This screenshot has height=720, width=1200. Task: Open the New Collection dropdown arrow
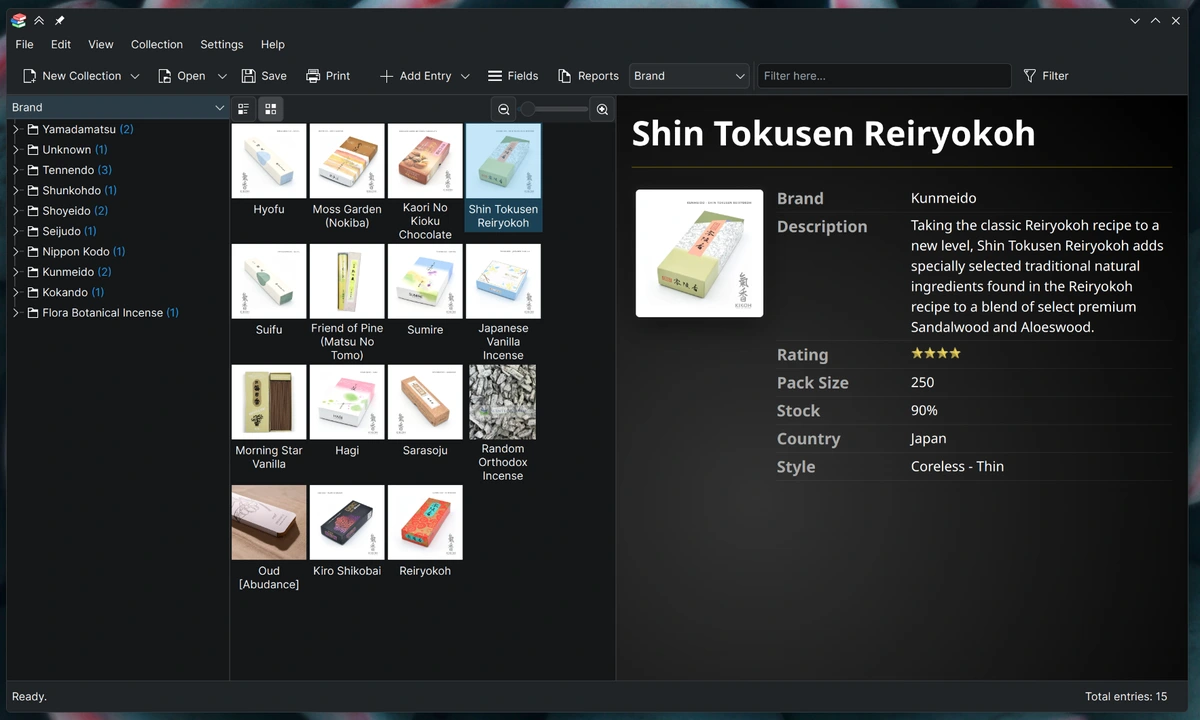click(135, 76)
